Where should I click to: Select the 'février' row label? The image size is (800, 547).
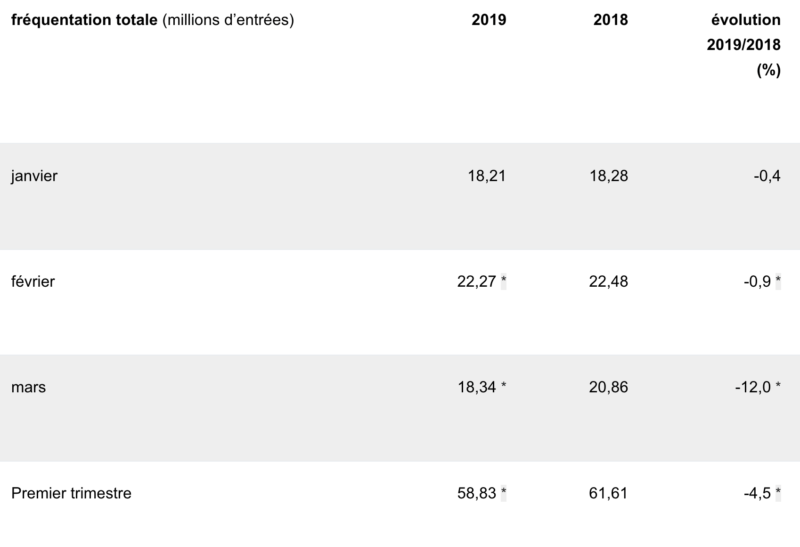point(34,282)
